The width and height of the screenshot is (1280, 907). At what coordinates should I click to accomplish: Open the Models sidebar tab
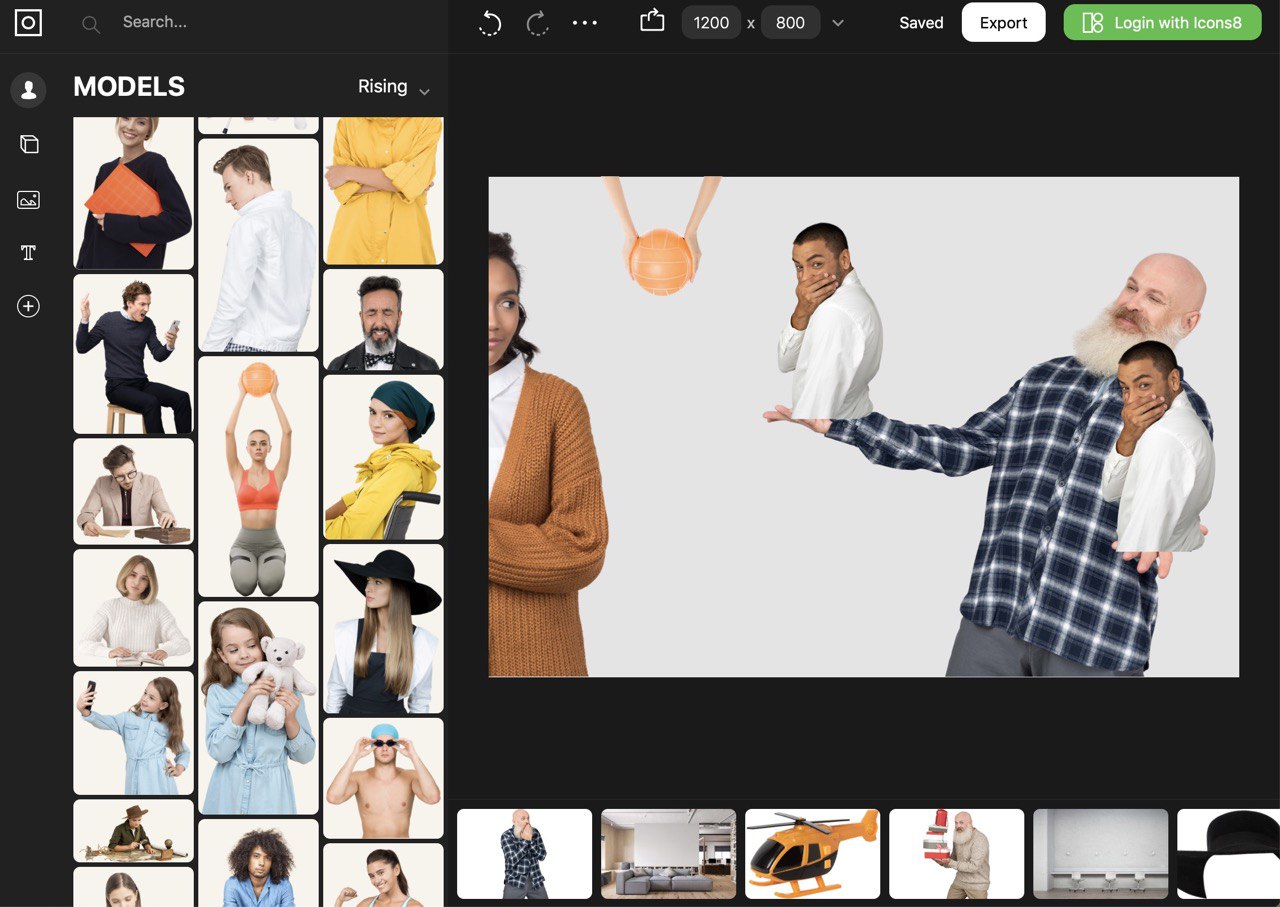click(x=29, y=90)
